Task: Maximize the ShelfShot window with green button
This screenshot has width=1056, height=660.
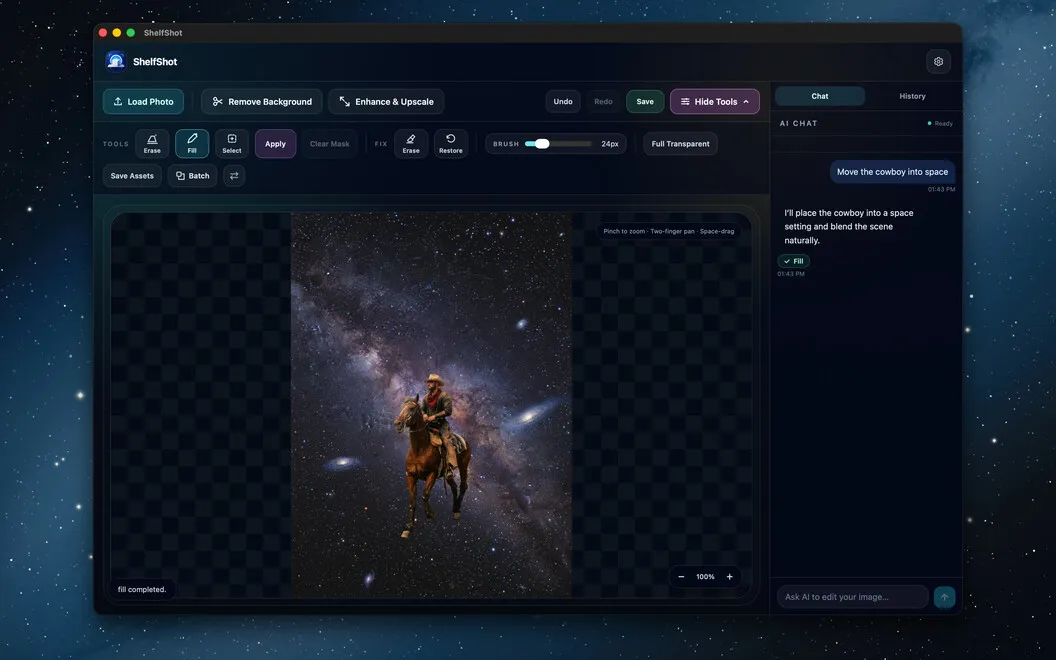Action: [x=131, y=32]
